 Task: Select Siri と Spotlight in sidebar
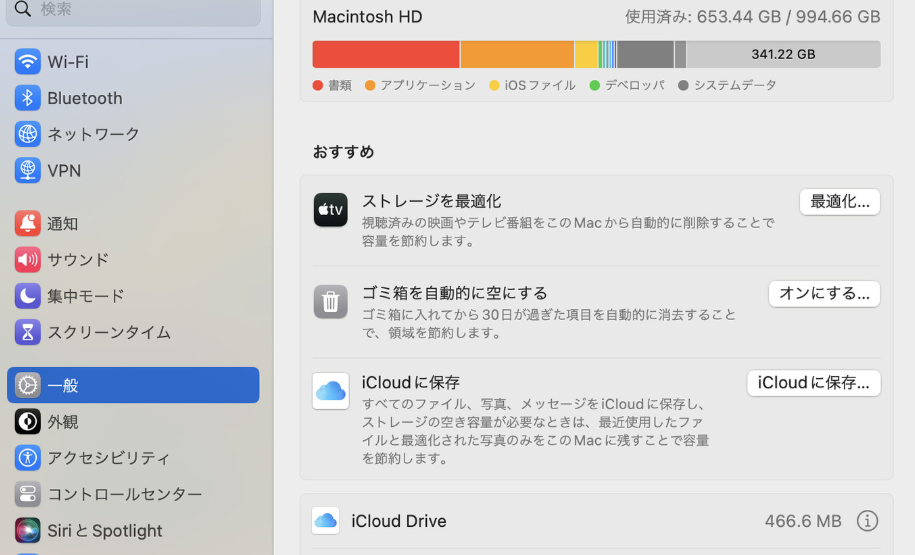[133, 530]
